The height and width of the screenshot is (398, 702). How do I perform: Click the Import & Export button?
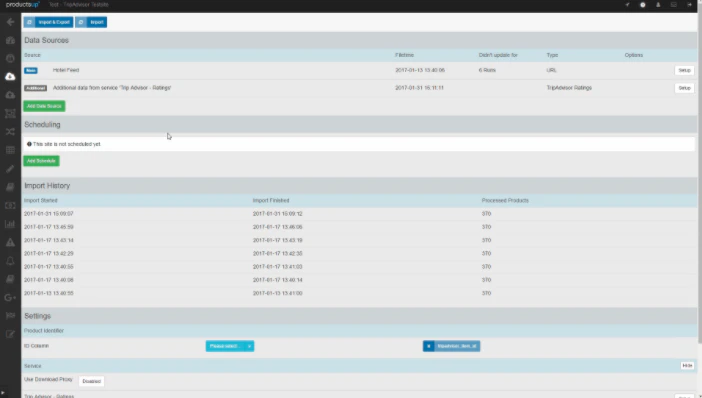pyautogui.click(x=48, y=22)
